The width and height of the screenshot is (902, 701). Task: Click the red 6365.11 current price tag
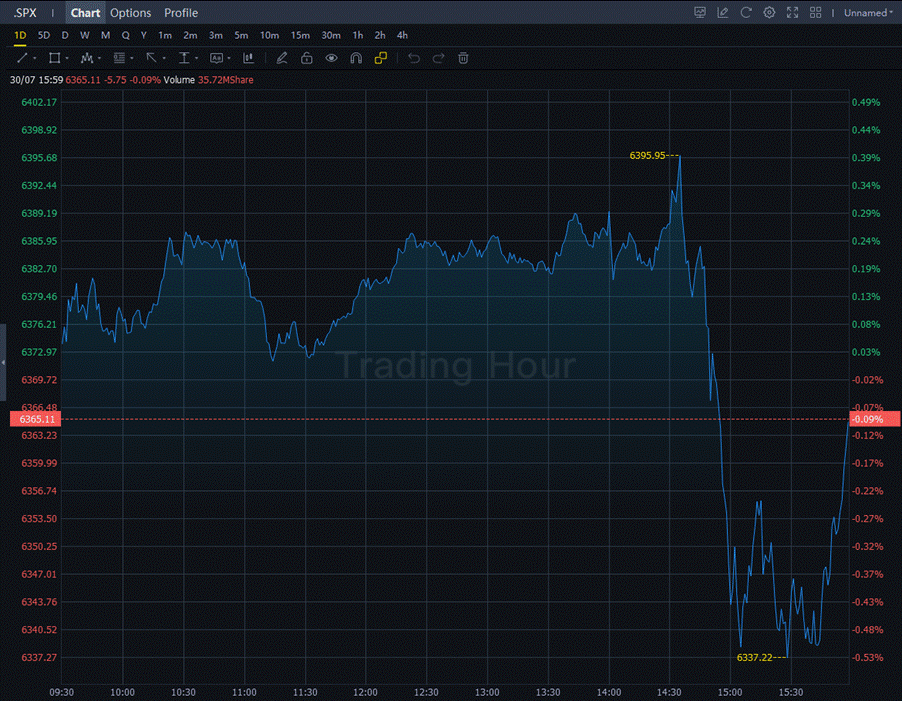[x=36, y=419]
